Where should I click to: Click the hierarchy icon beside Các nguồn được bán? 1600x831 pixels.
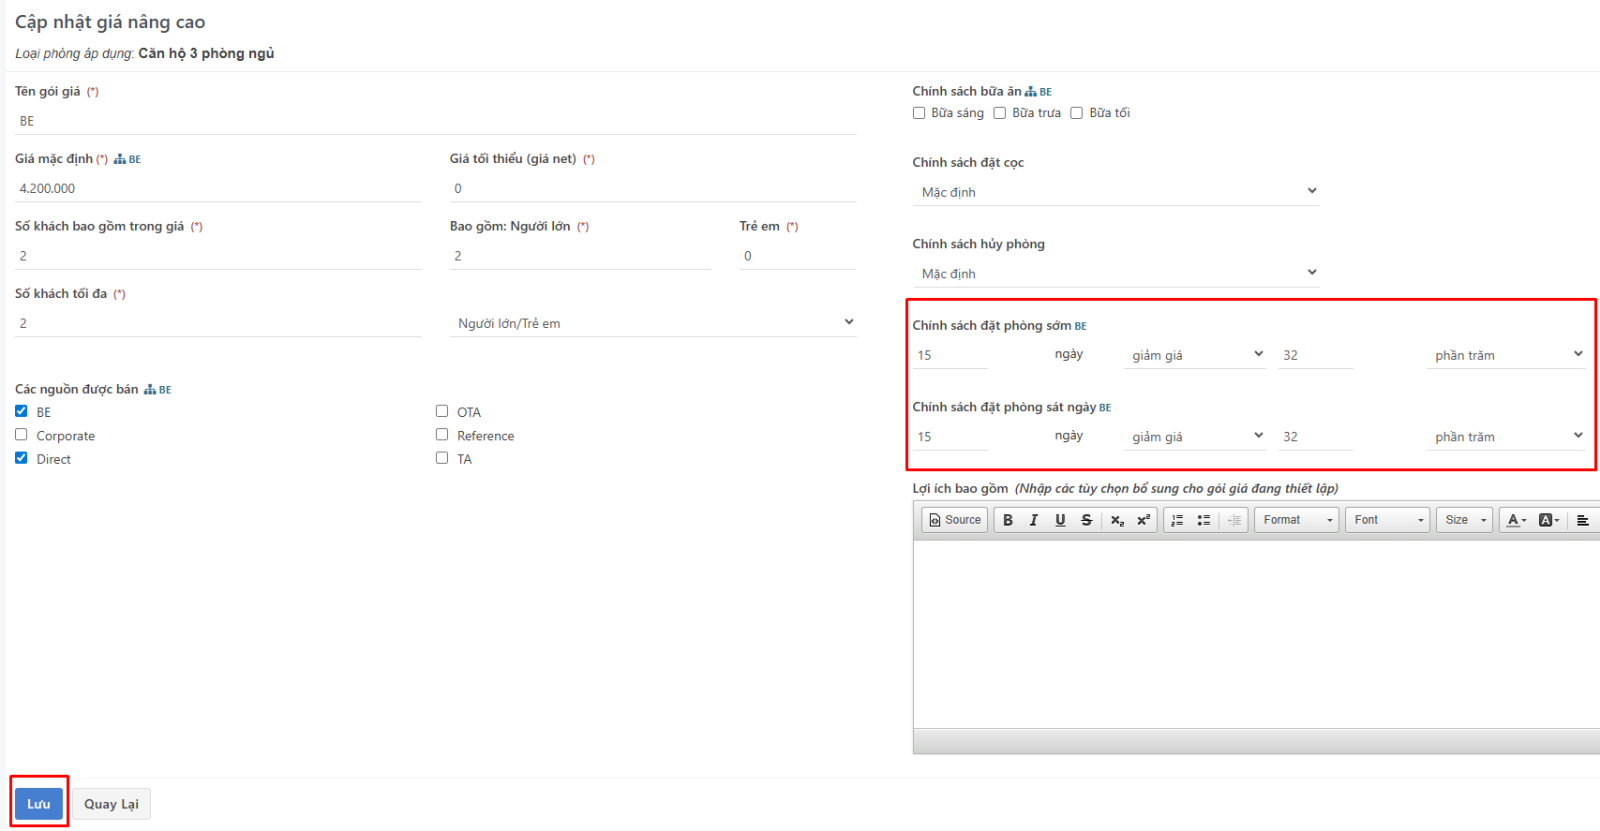point(150,389)
